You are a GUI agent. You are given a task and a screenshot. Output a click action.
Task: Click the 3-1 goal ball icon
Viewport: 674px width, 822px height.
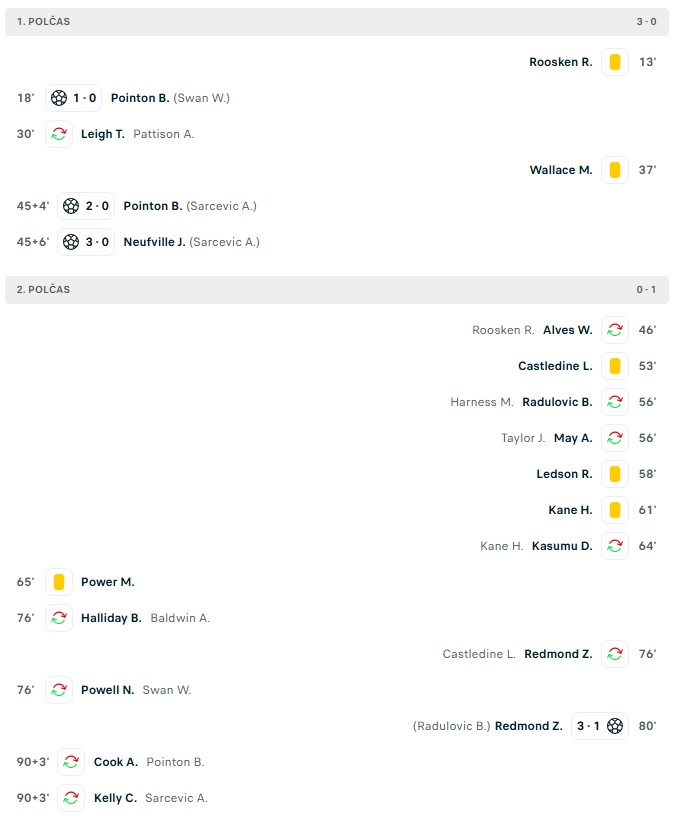click(x=615, y=726)
